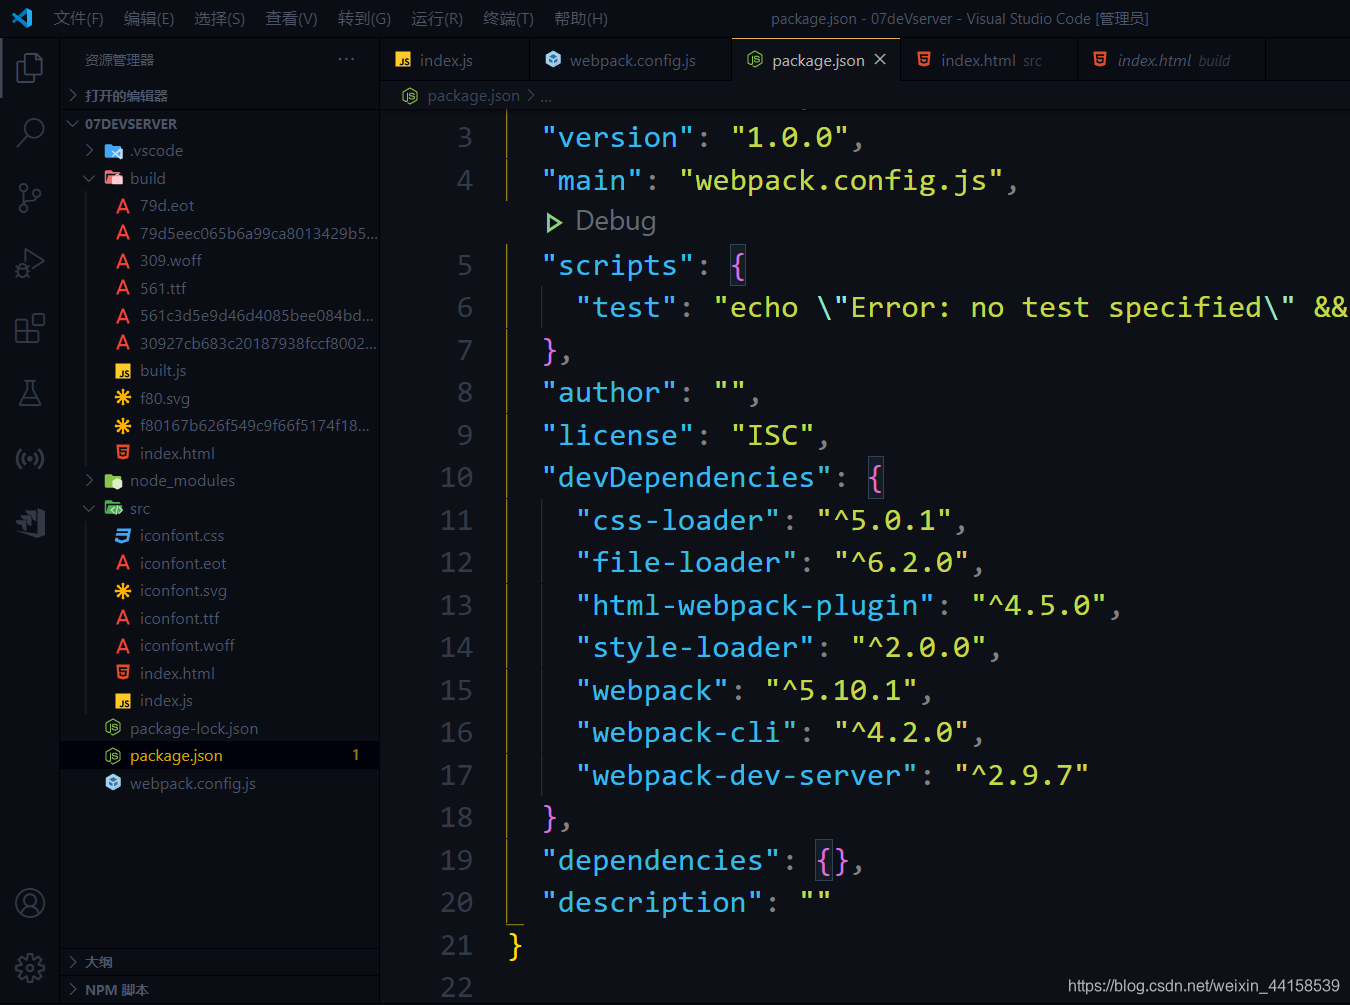Click the "webpack-dev-server" key in editor
Screen dimensions: 1350x1005
tap(747, 776)
